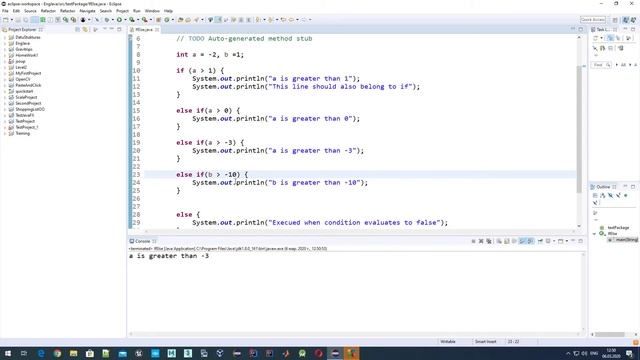This screenshot has height=360, width=640.
Task: Open the File menu
Action: [x=5, y=11]
